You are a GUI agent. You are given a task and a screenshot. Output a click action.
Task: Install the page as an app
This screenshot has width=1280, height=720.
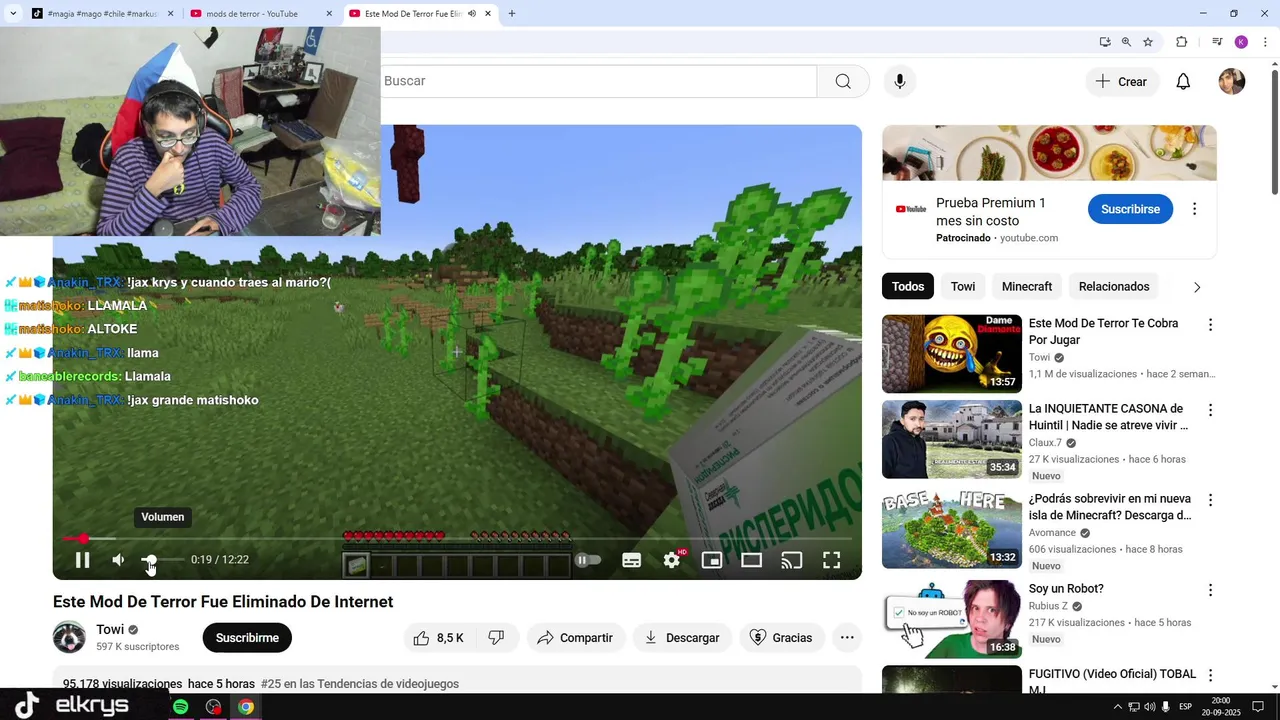pos(1105,42)
